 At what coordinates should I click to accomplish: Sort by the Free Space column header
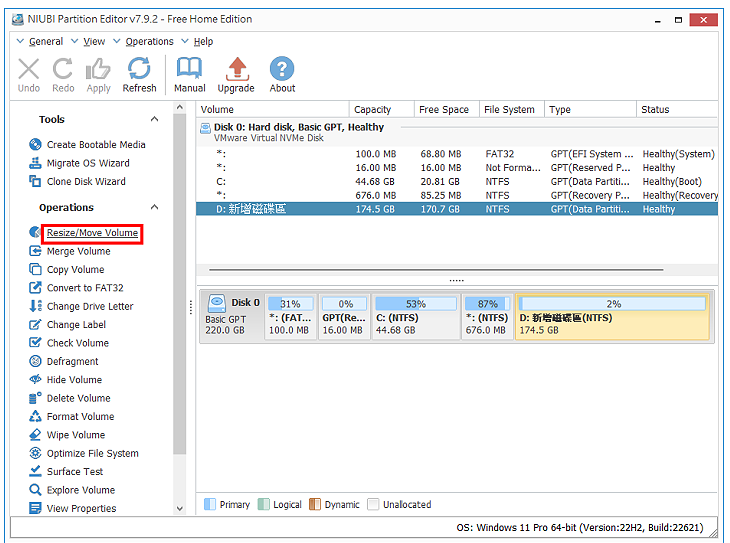(447, 109)
